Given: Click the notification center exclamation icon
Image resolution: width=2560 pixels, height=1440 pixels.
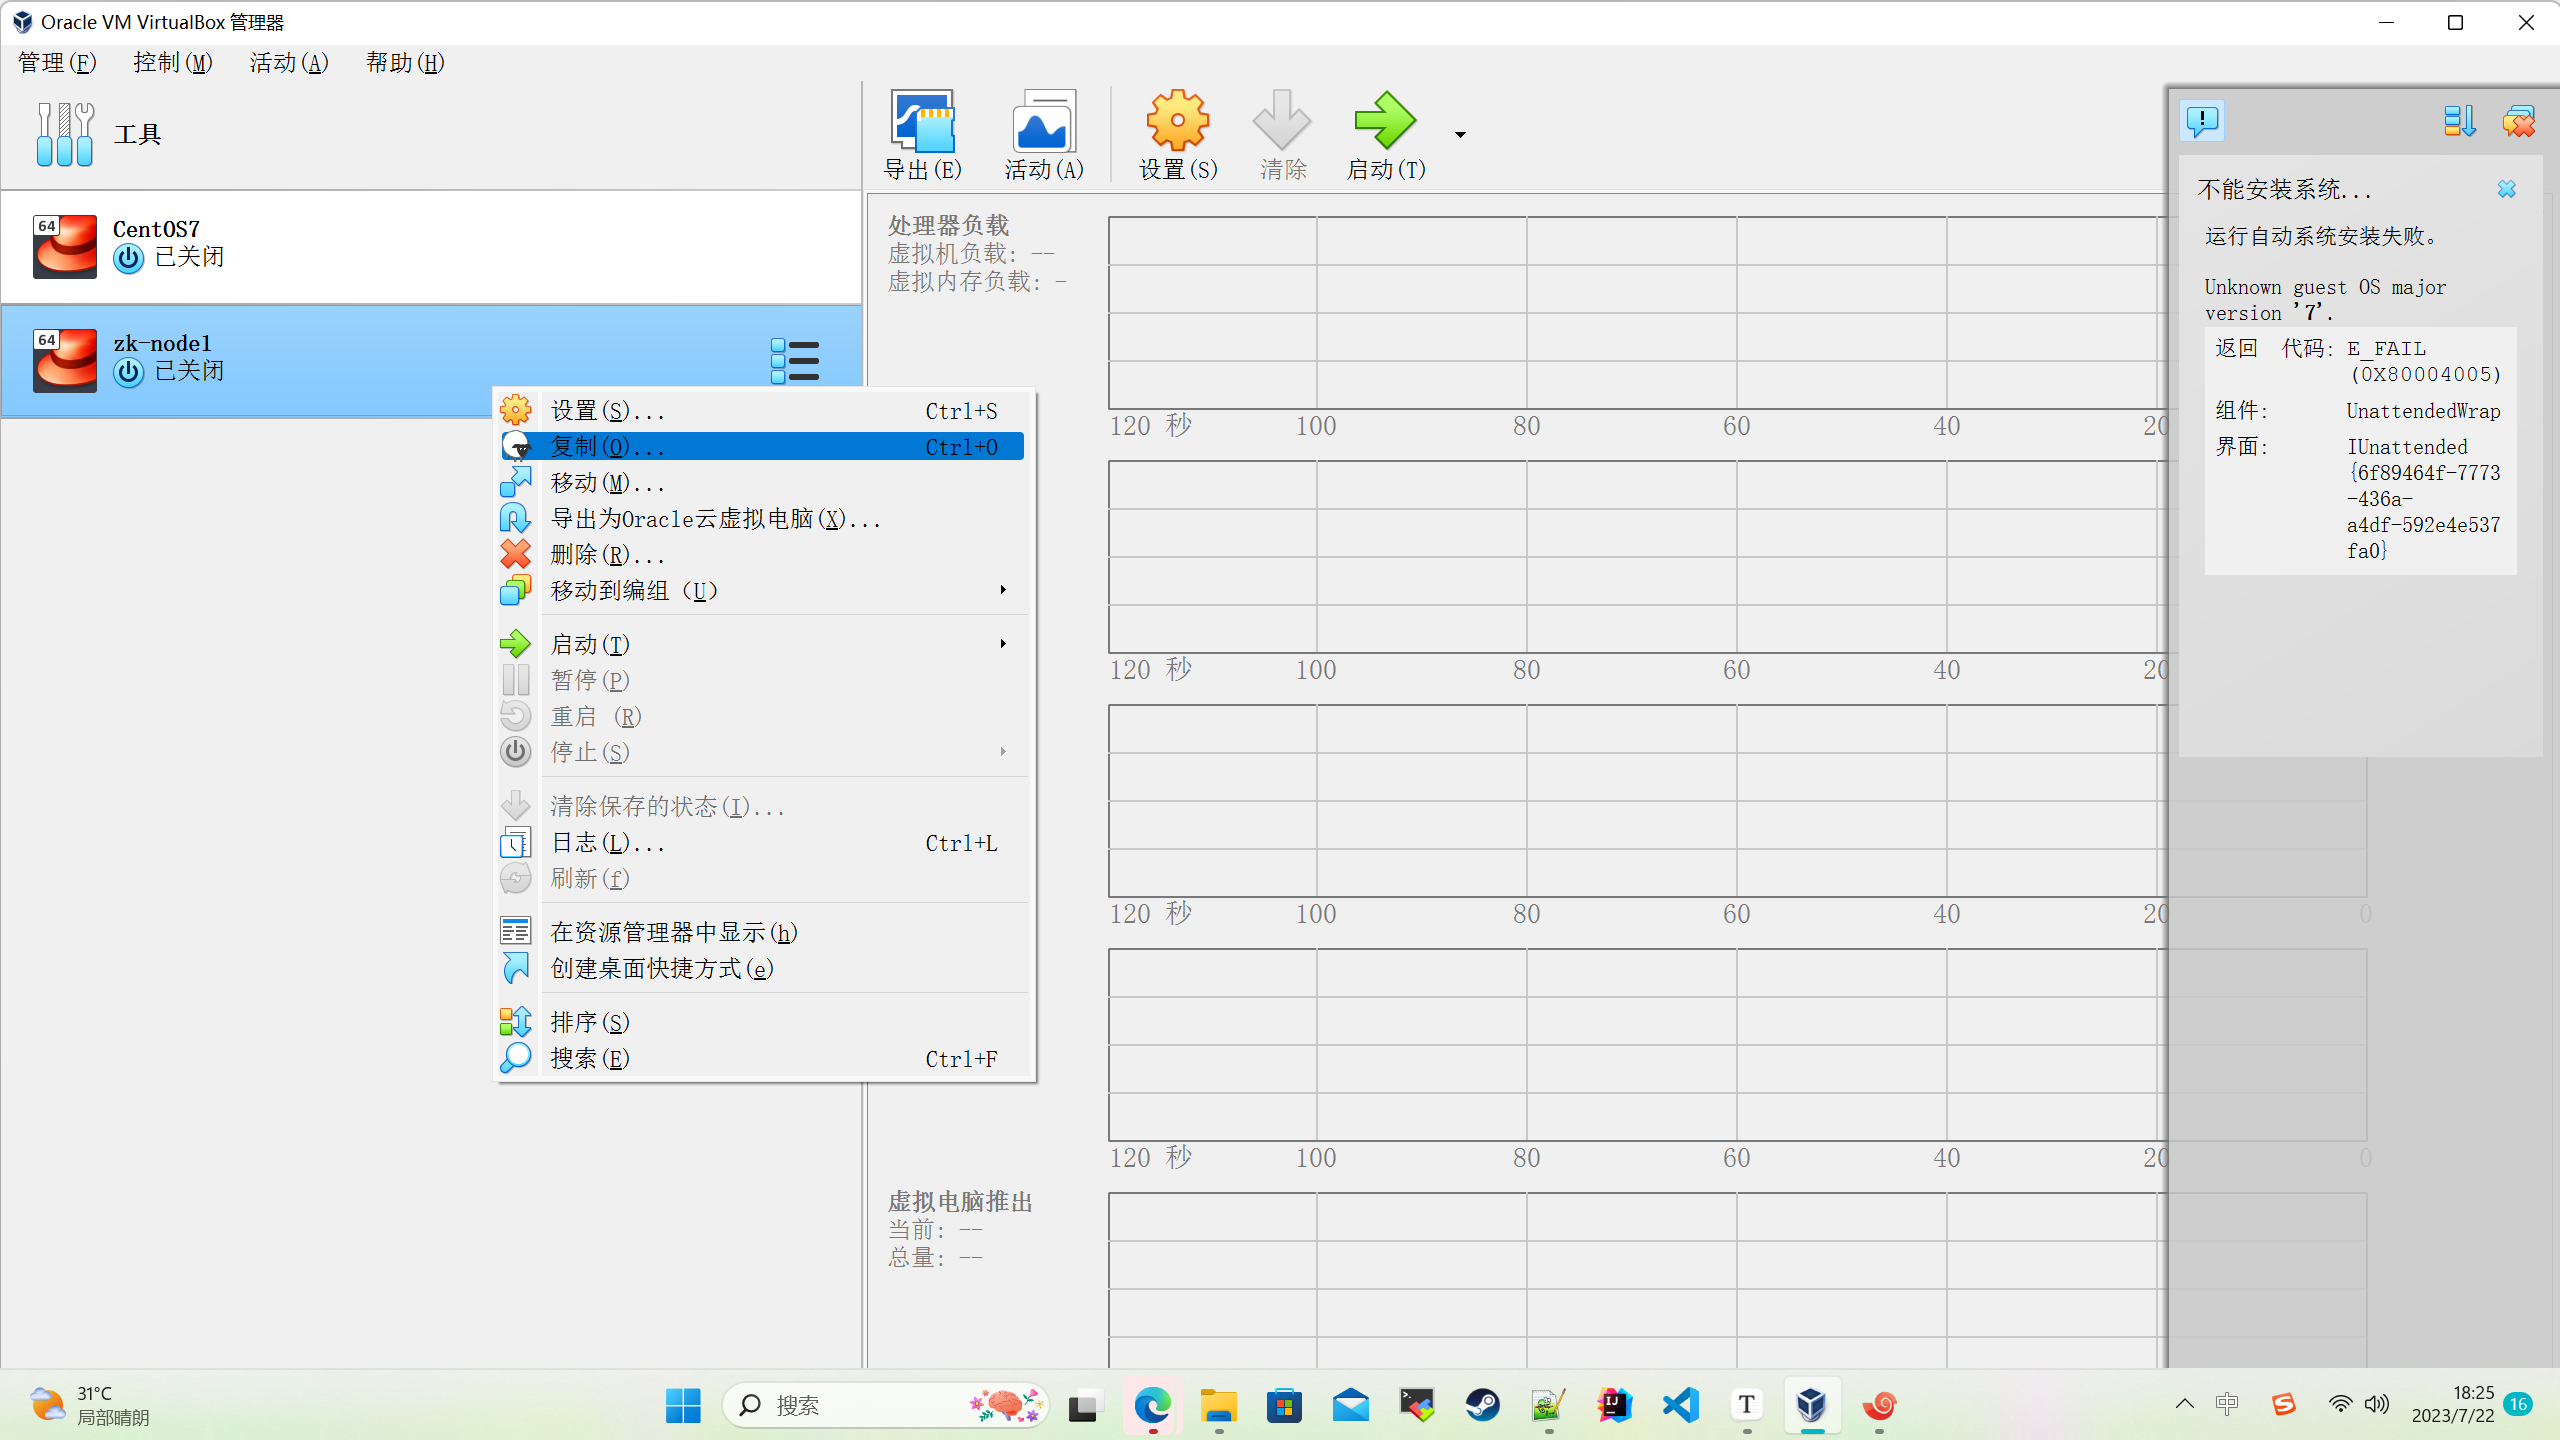Looking at the screenshot, I should pyautogui.click(x=2202, y=121).
